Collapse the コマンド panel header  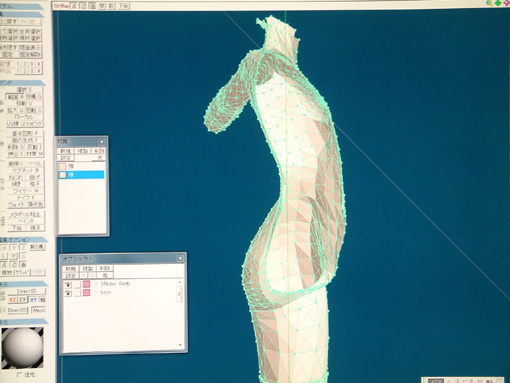[22, 82]
